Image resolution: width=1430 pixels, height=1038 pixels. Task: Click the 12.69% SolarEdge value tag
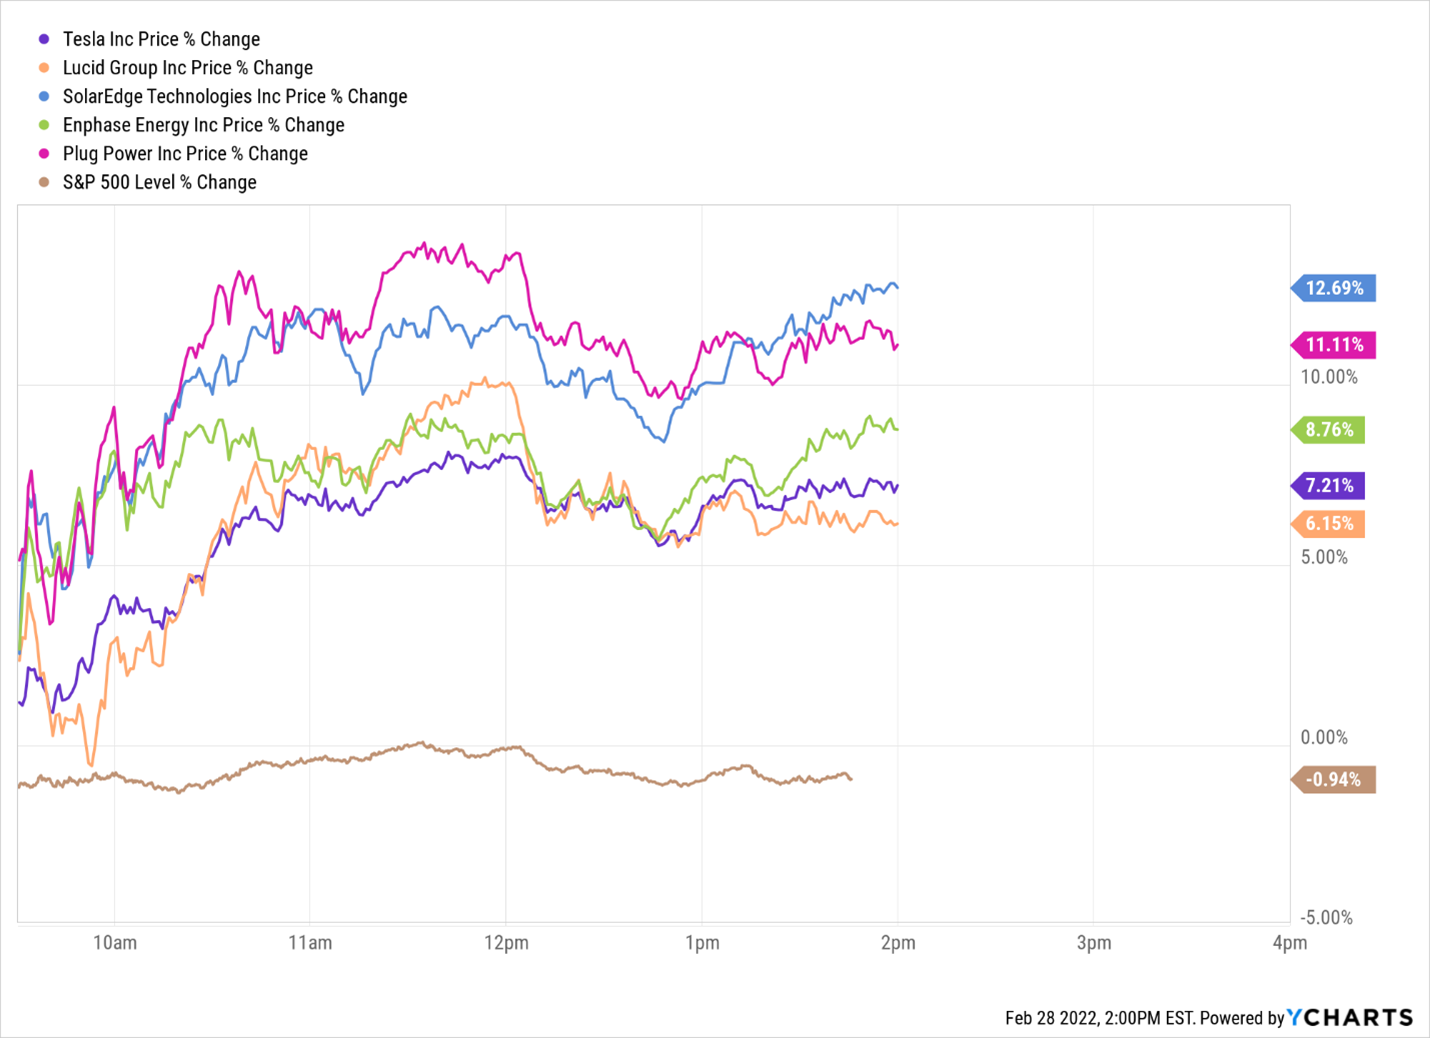pyautogui.click(x=1334, y=288)
